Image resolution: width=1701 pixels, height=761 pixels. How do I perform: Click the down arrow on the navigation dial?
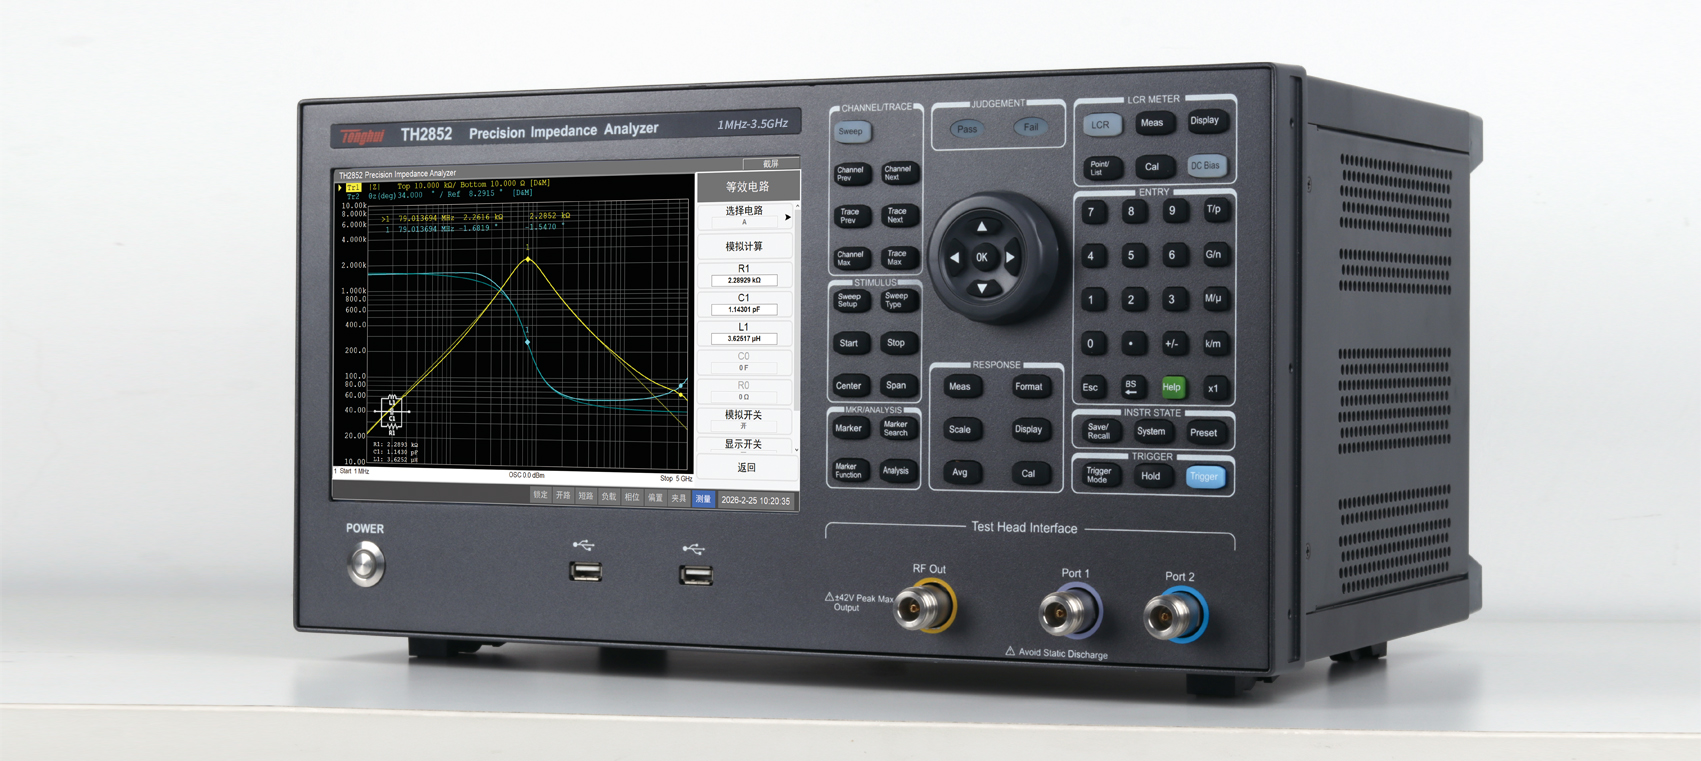(982, 288)
